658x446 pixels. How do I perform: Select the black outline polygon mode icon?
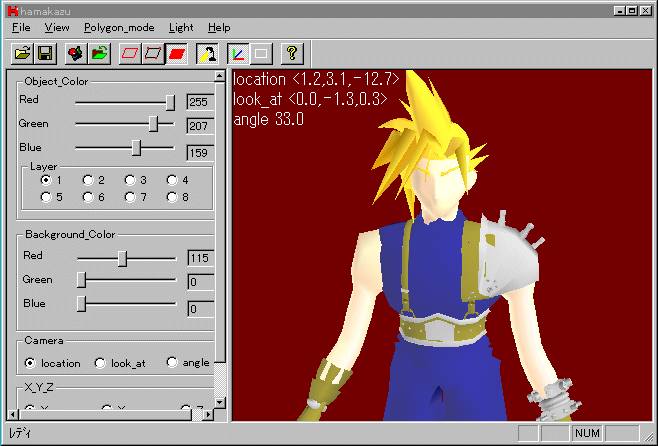[x=153, y=53]
